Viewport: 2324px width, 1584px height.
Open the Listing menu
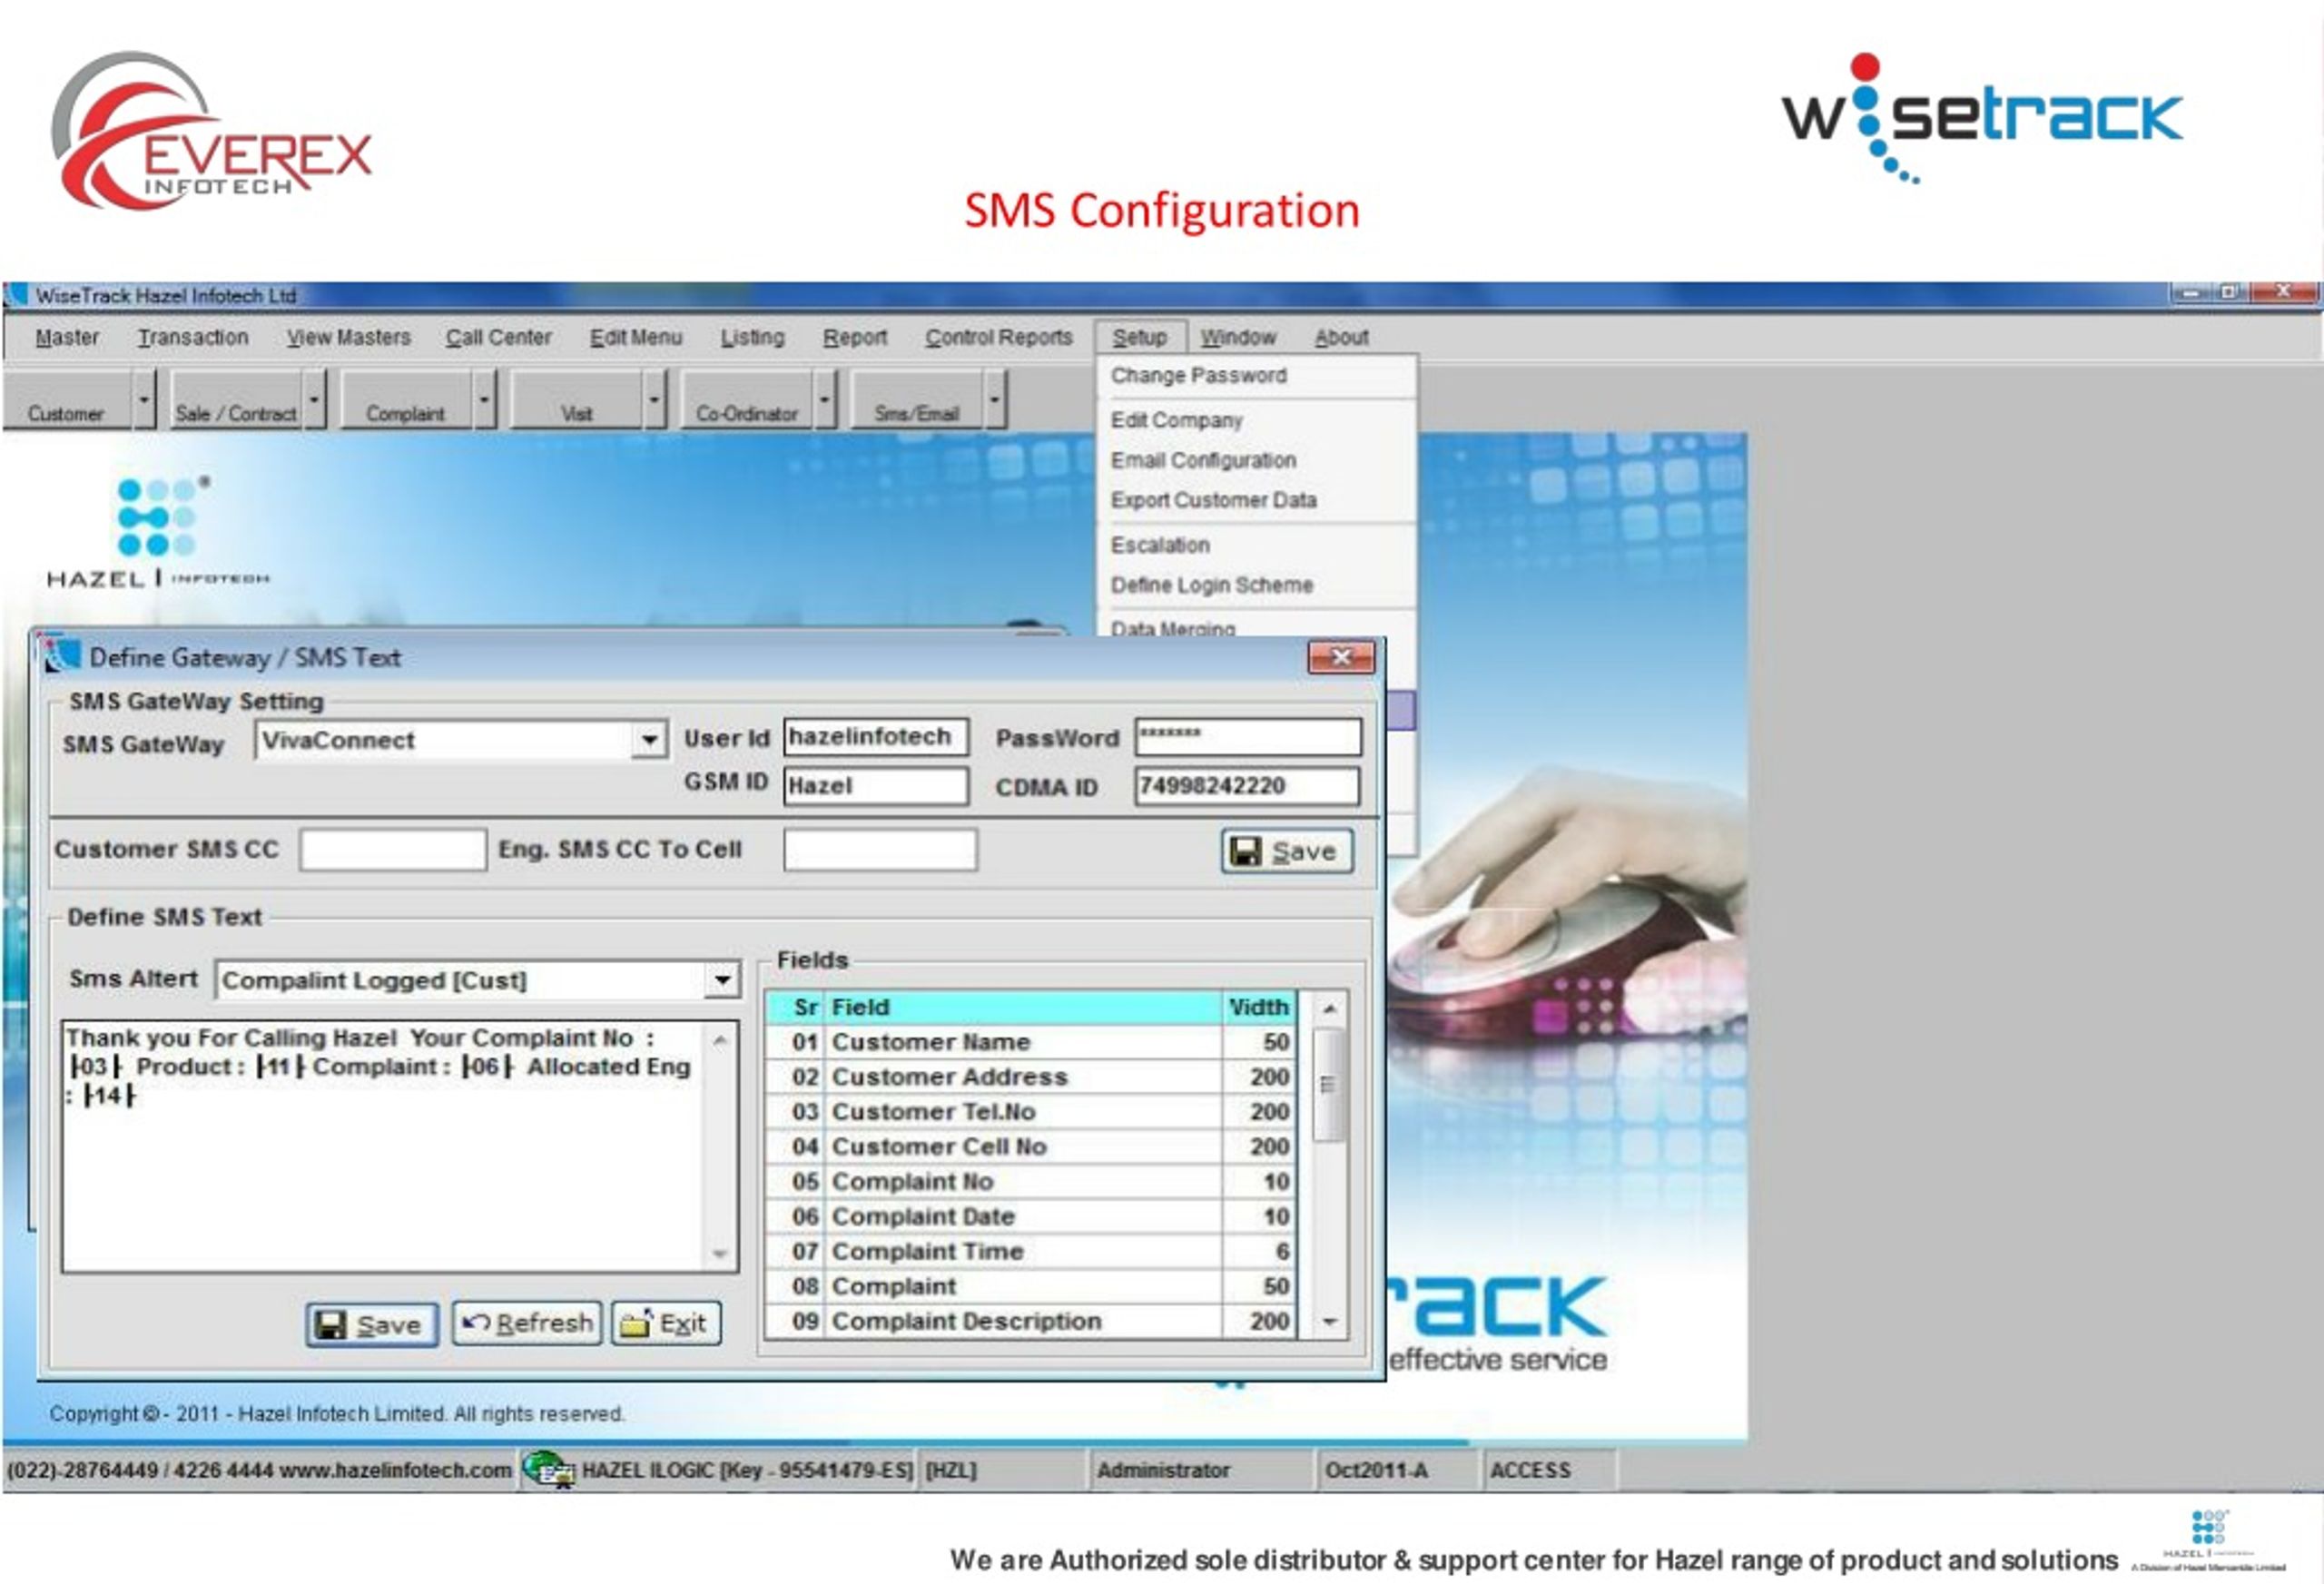(x=752, y=337)
